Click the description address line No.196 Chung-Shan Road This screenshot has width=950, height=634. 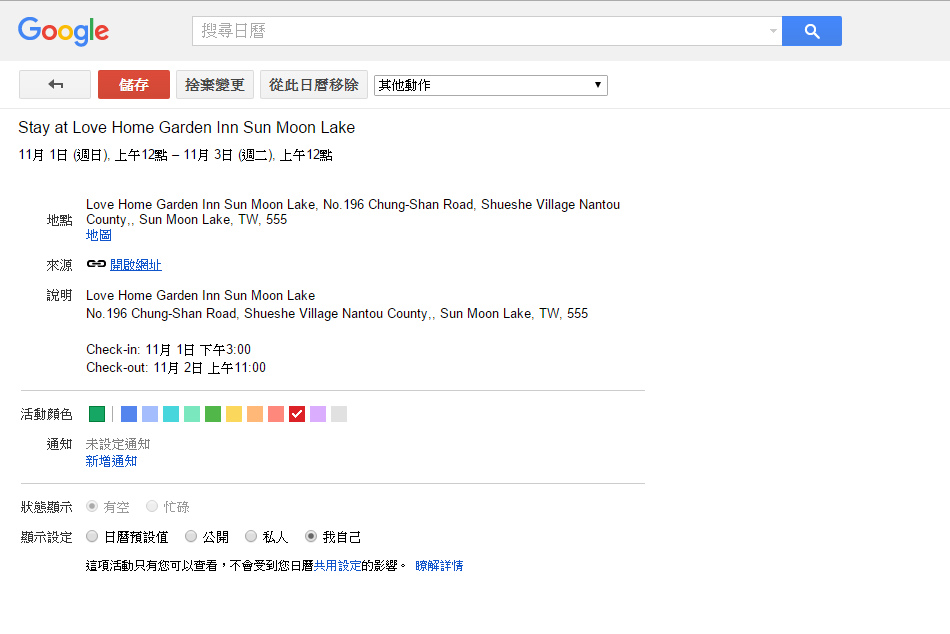click(x=337, y=313)
